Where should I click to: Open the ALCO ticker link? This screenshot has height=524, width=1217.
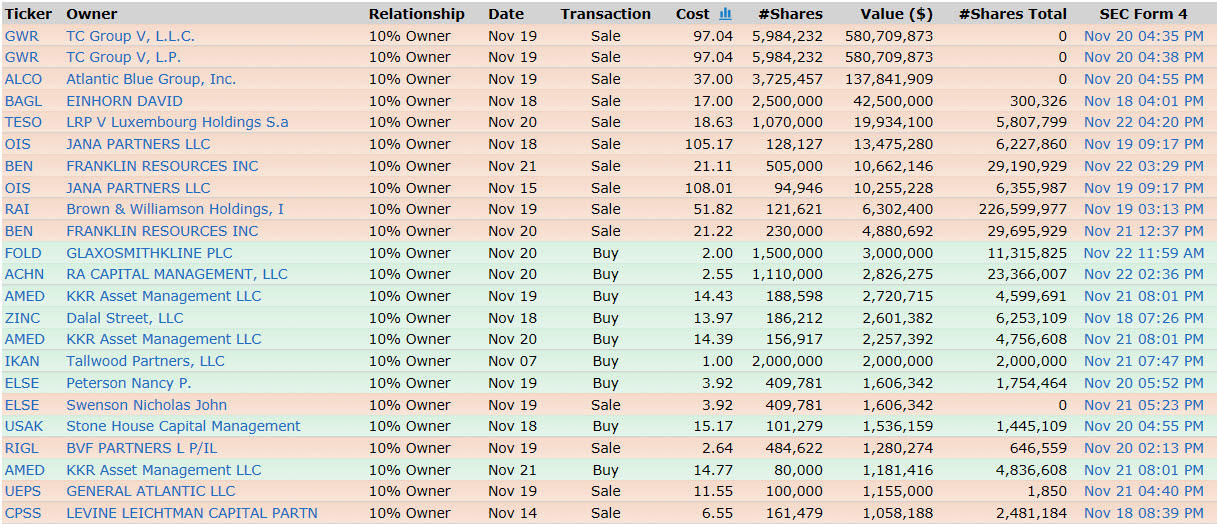point(23,79)
